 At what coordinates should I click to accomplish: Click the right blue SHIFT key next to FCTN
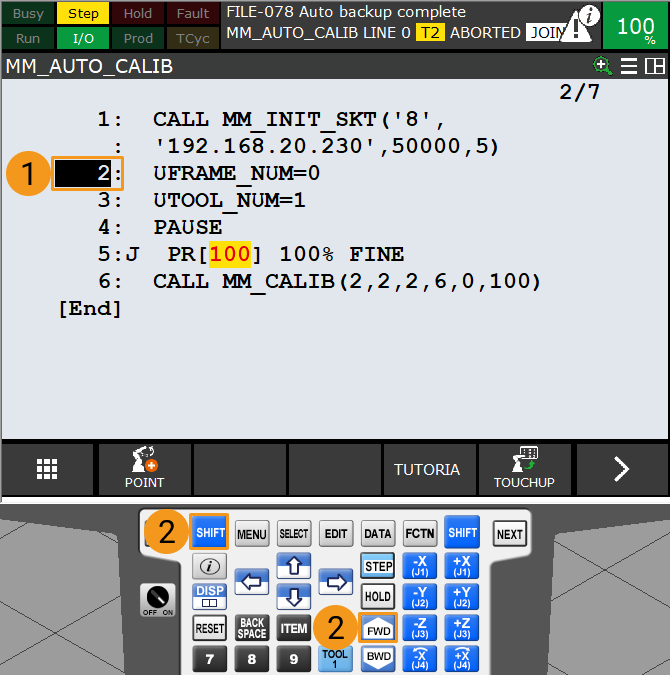pos(462,532)
